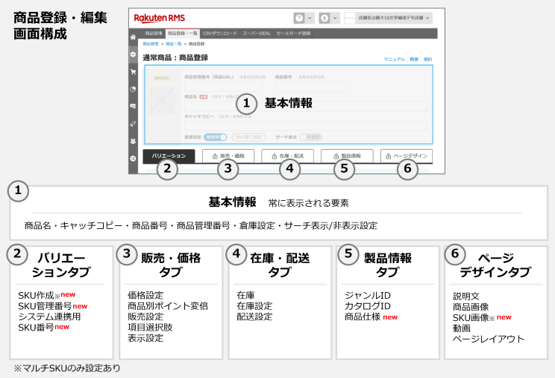The image size is (555, 378).
Task: Click the '説明文' text
Action: [466, 296]
